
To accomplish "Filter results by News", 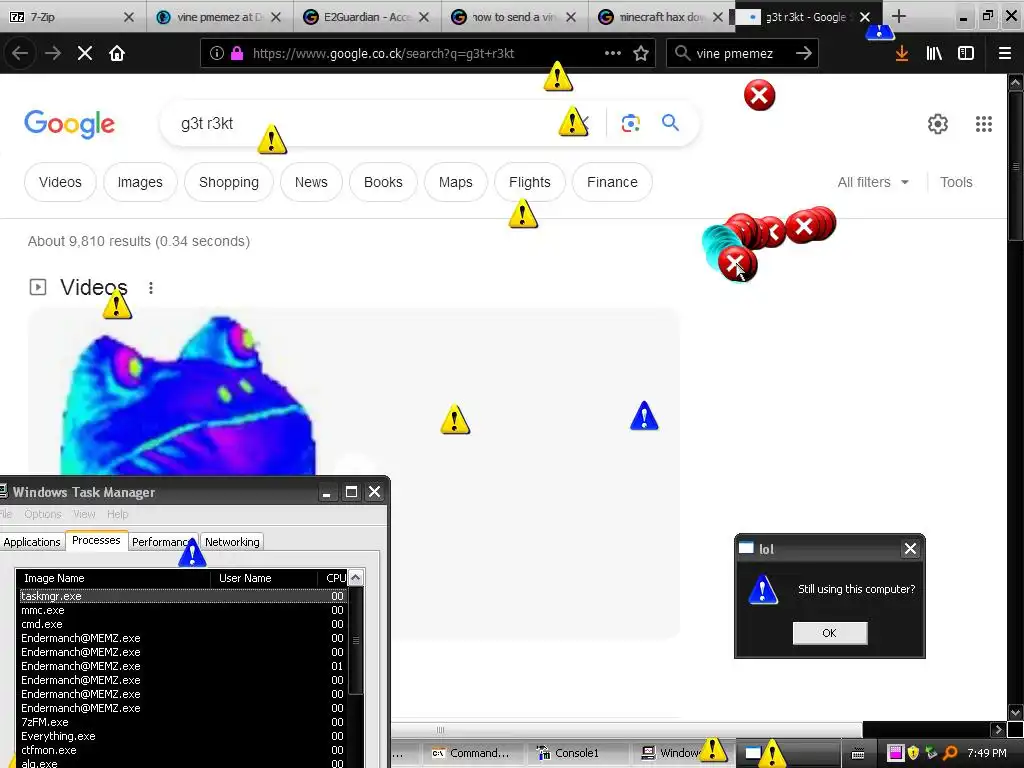I will (311, 182).
